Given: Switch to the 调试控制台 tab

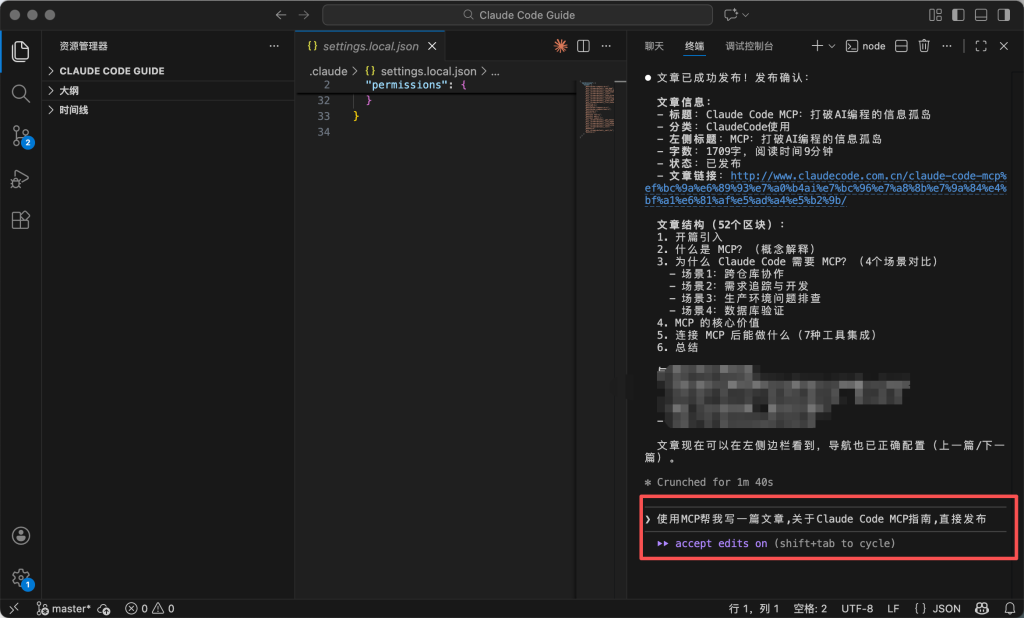Looking at the screenshot, I should click(x=749, y=46).
